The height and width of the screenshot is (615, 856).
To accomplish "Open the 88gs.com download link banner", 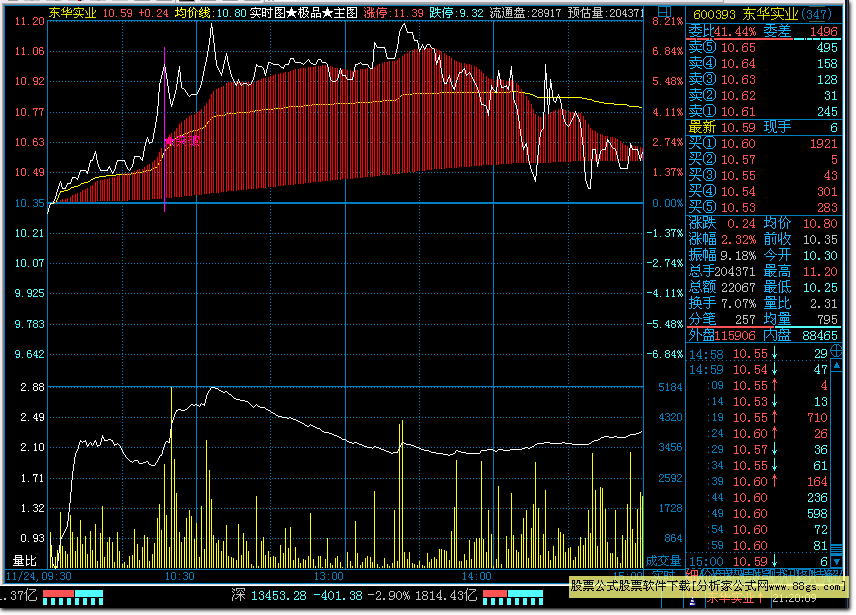I will tap(708, 587).
